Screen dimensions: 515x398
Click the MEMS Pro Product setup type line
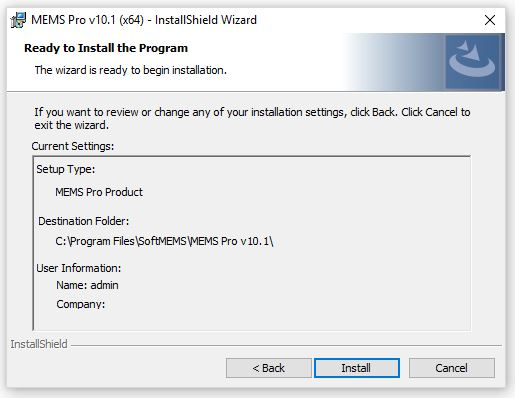coord(99,192)
